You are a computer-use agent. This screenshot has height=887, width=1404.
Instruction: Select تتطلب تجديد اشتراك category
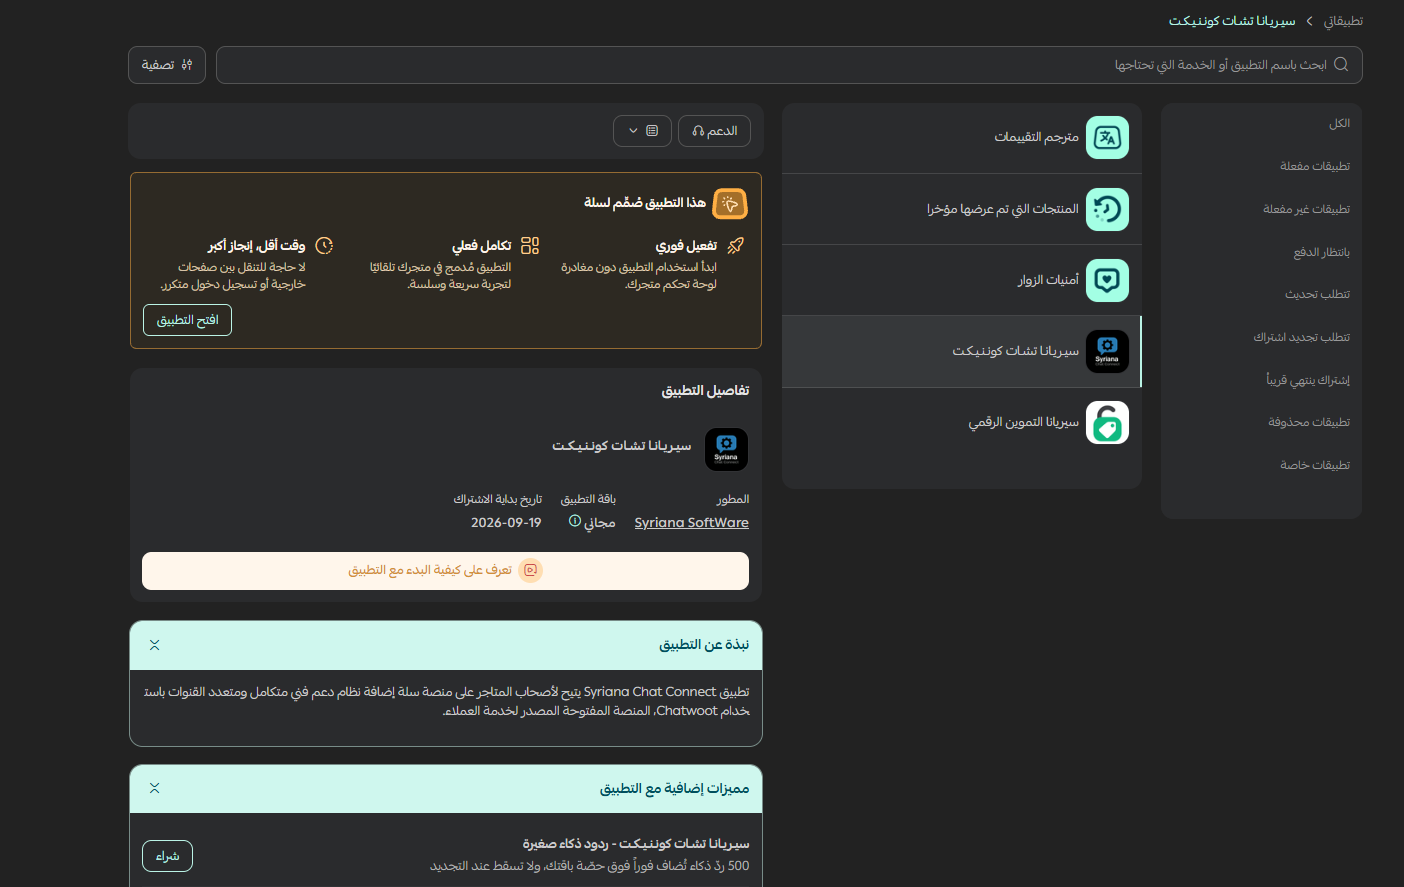(1302, 337)
